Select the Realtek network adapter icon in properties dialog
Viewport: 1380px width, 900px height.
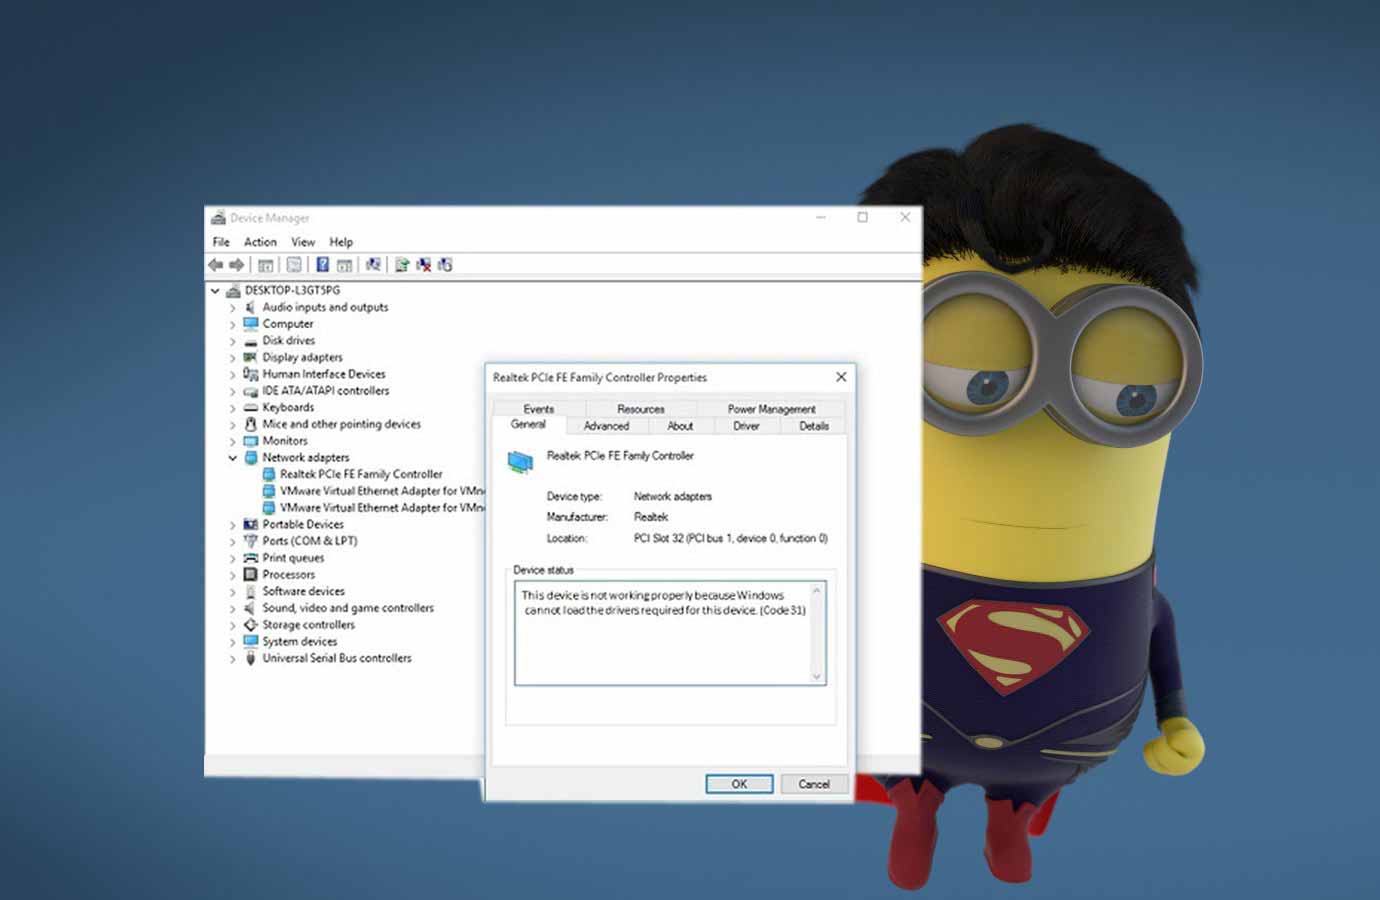(x=521, y=460)
